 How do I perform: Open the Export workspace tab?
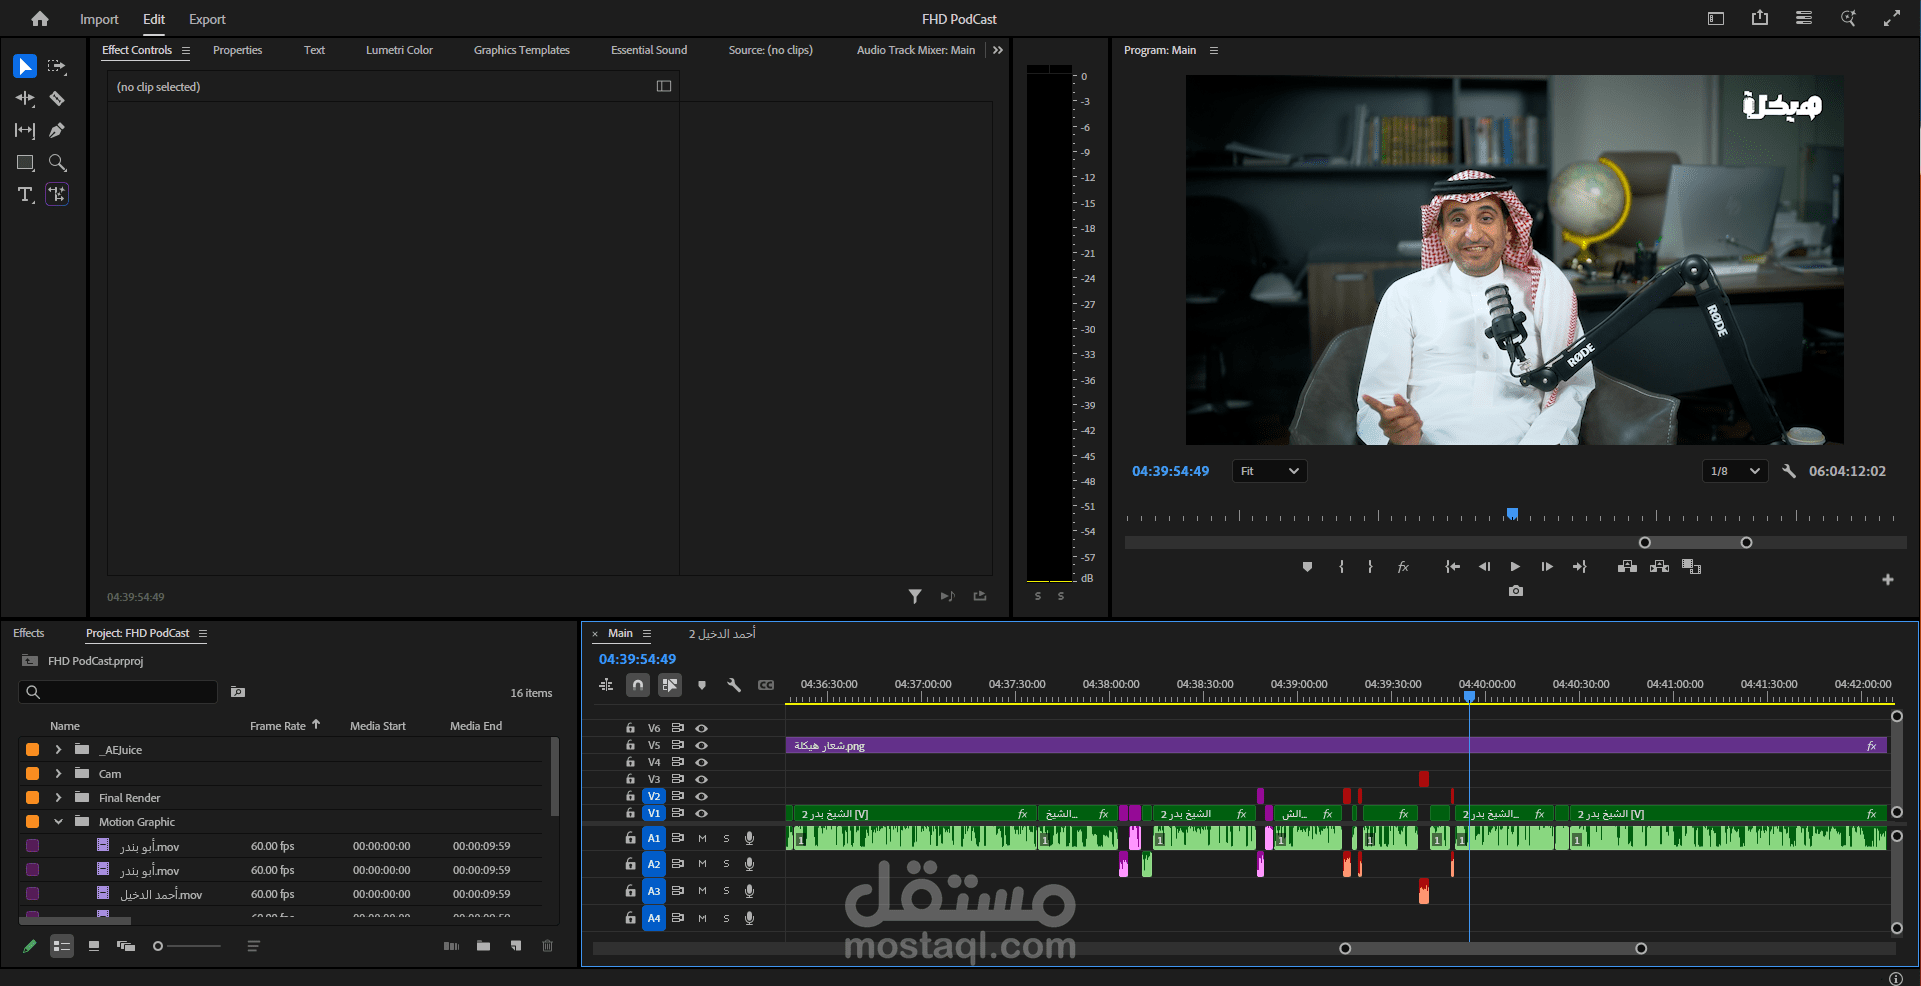(207, 19)
